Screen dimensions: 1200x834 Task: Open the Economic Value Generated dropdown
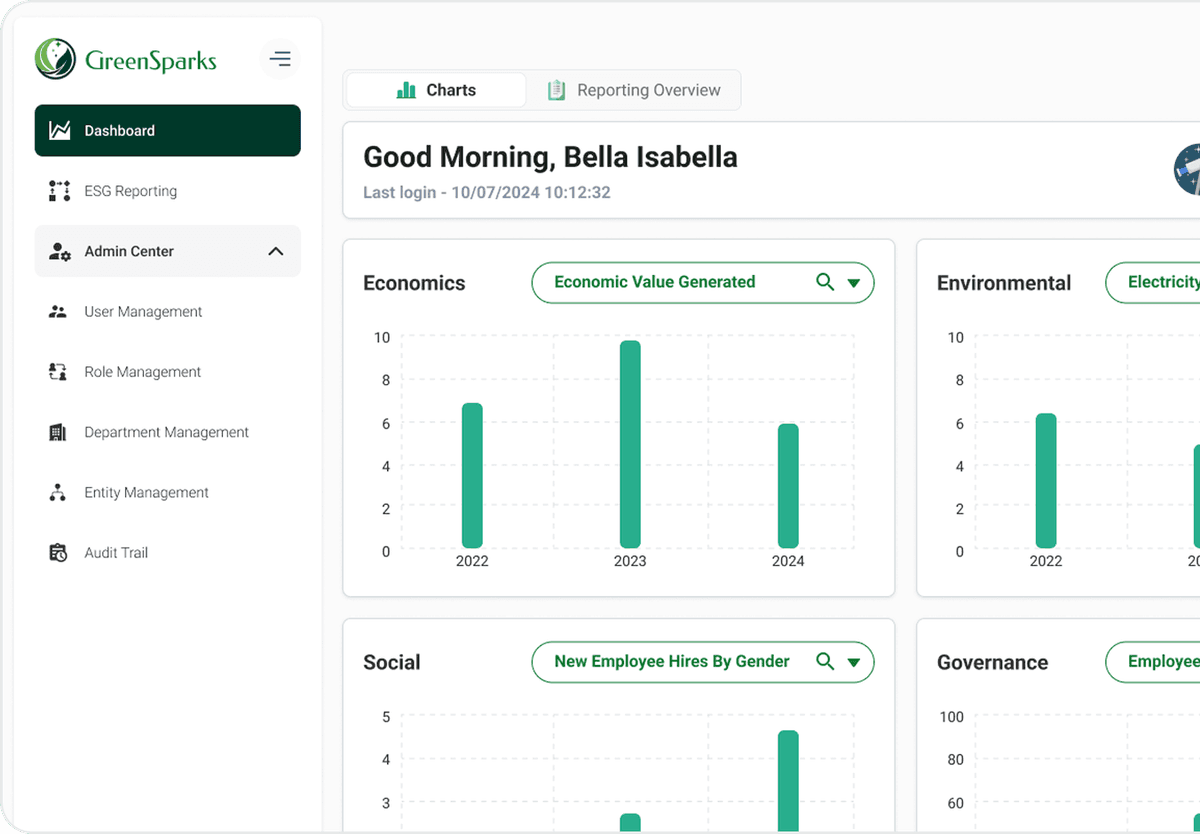point(854,283)
